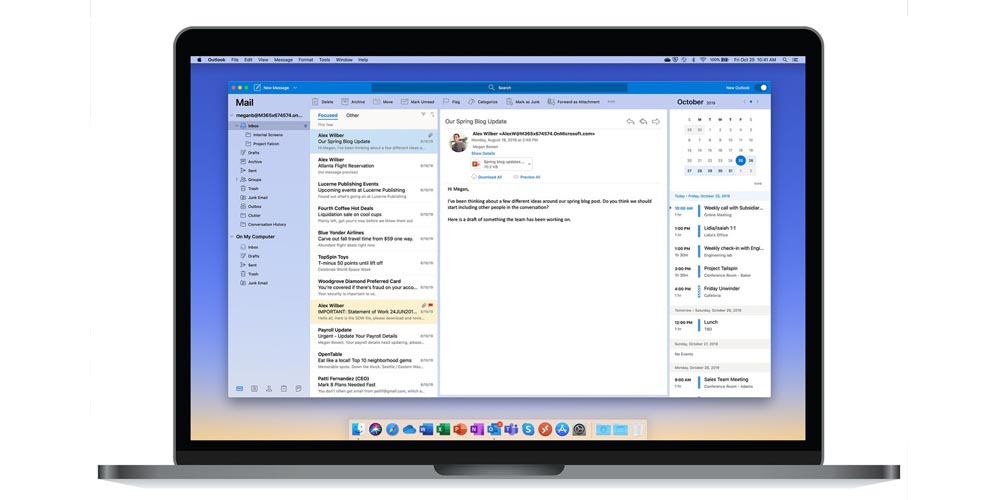1000x500 pixels.
Task: Click the Preview All link
Action: point(526,177)
